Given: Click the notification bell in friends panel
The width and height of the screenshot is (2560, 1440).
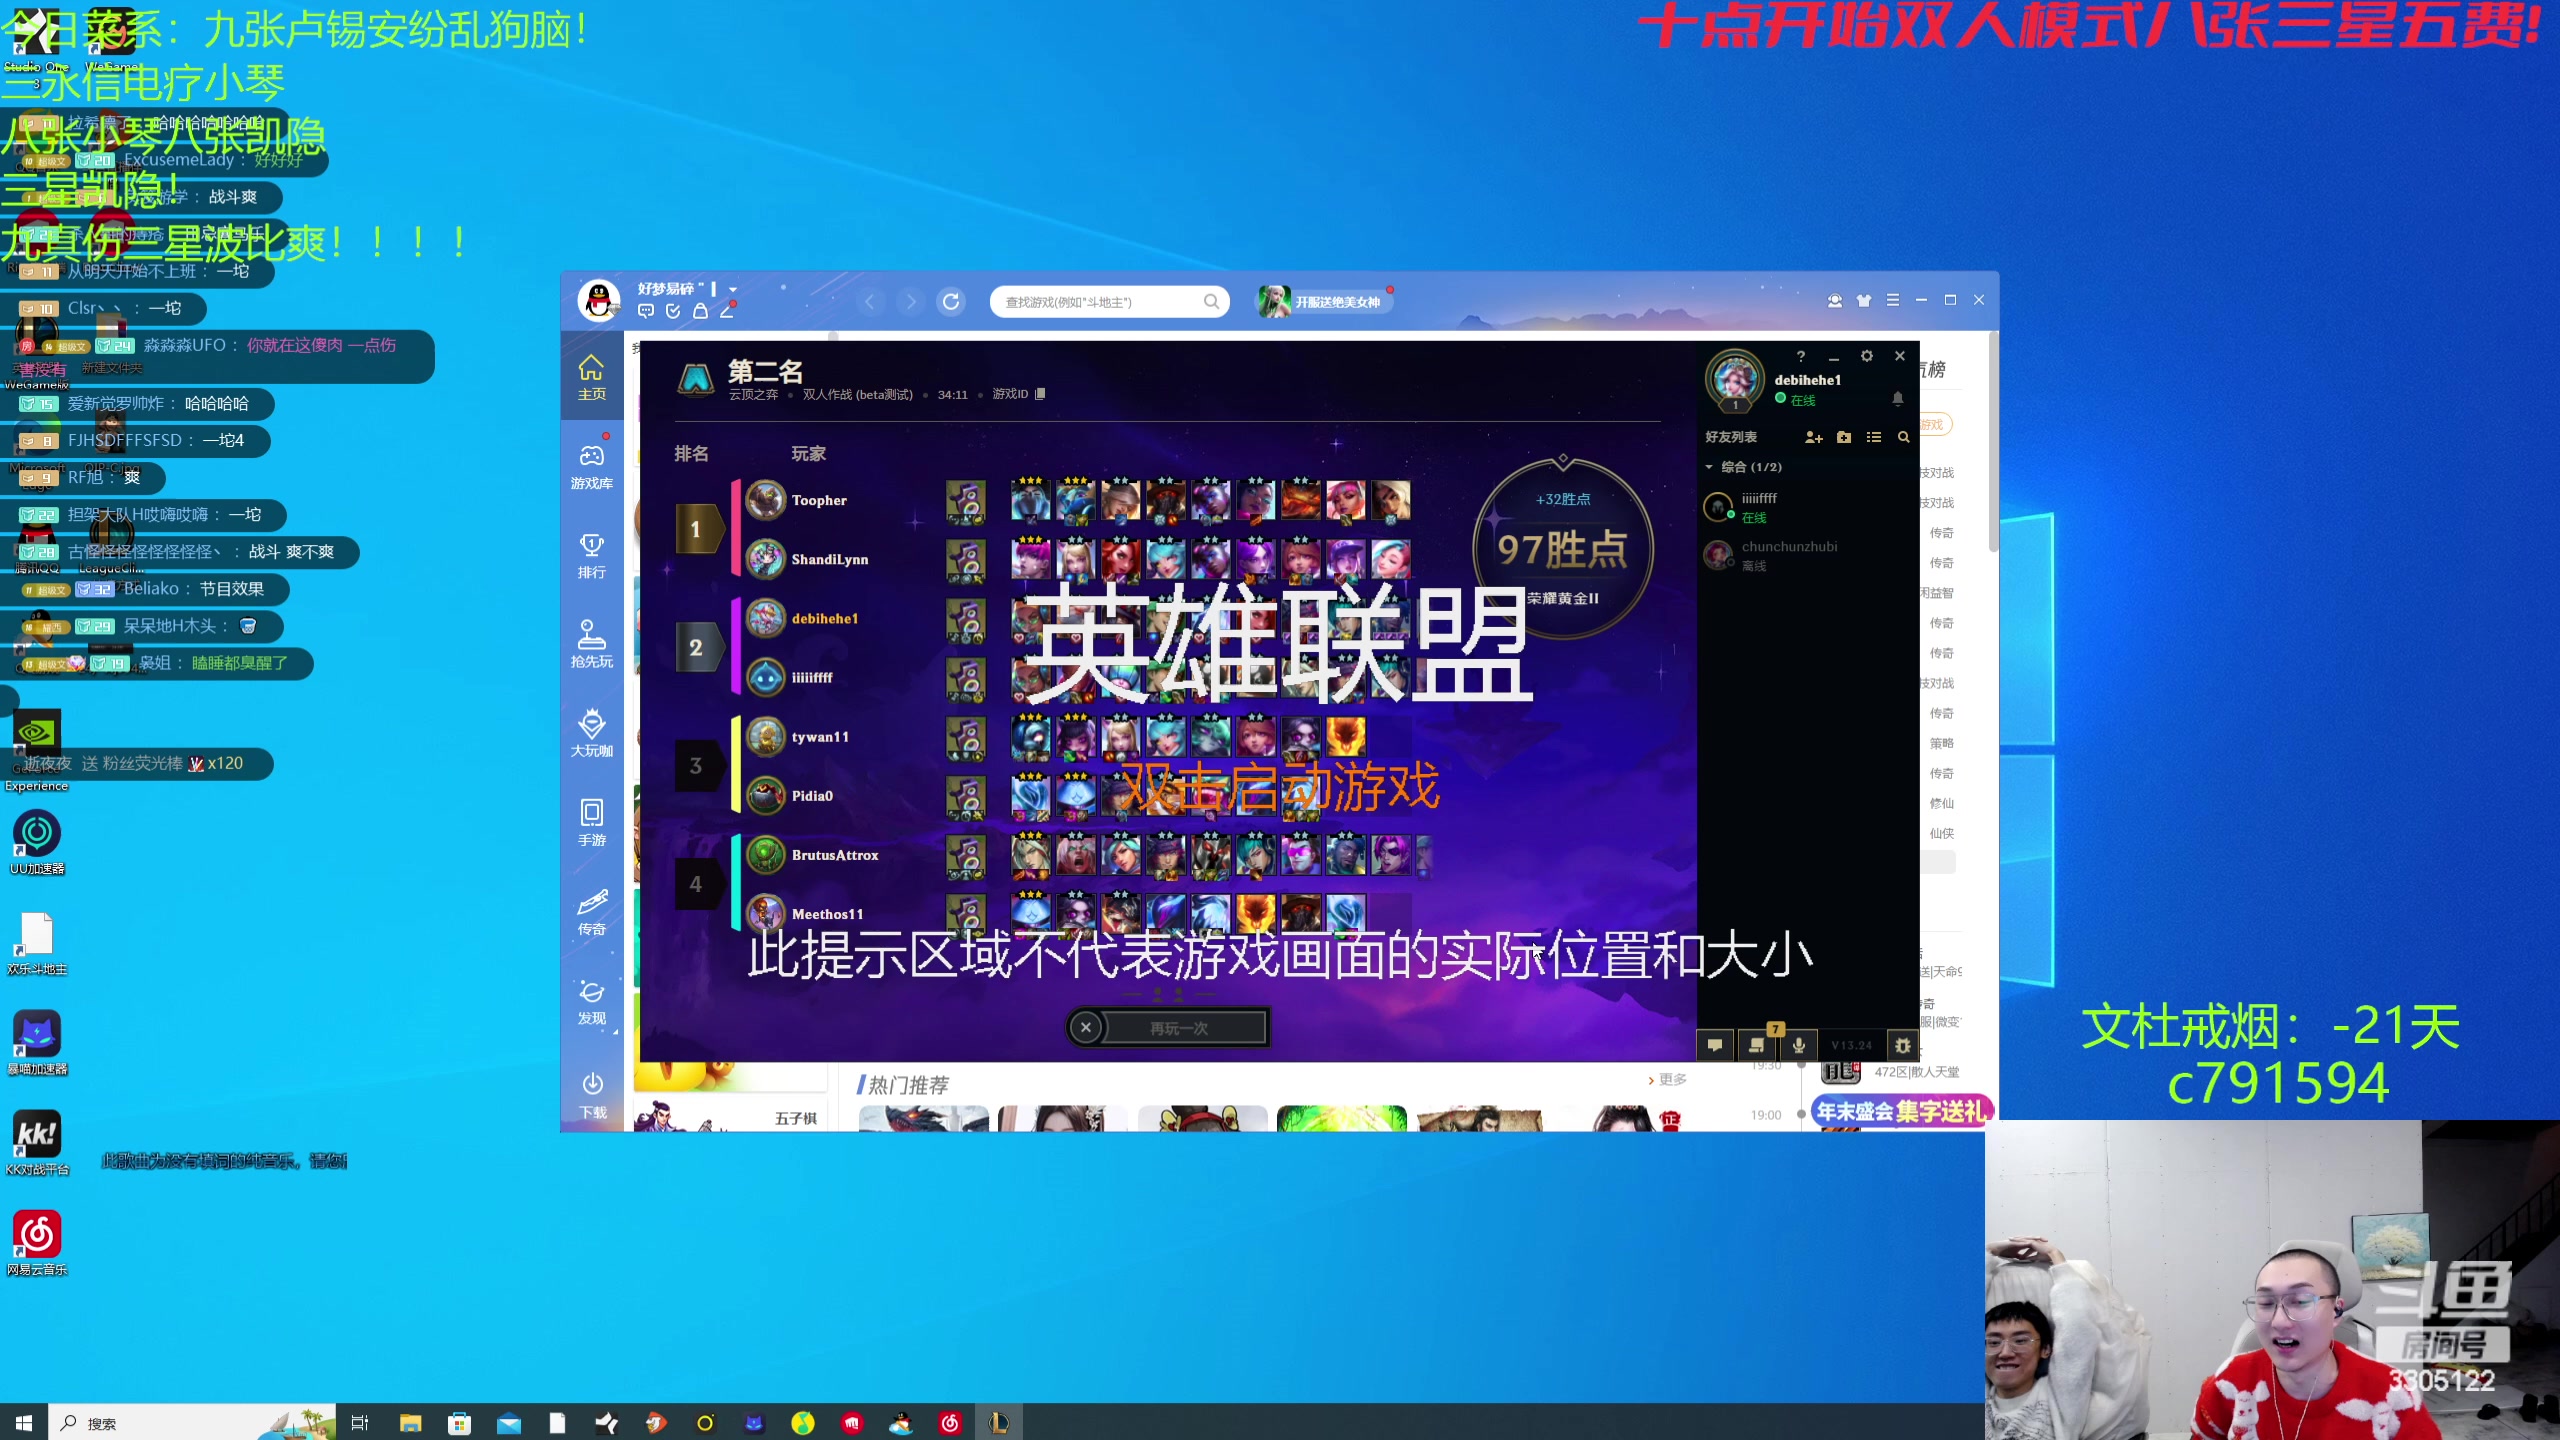Looking at the screenshot, I should [x=1897, y=398].
